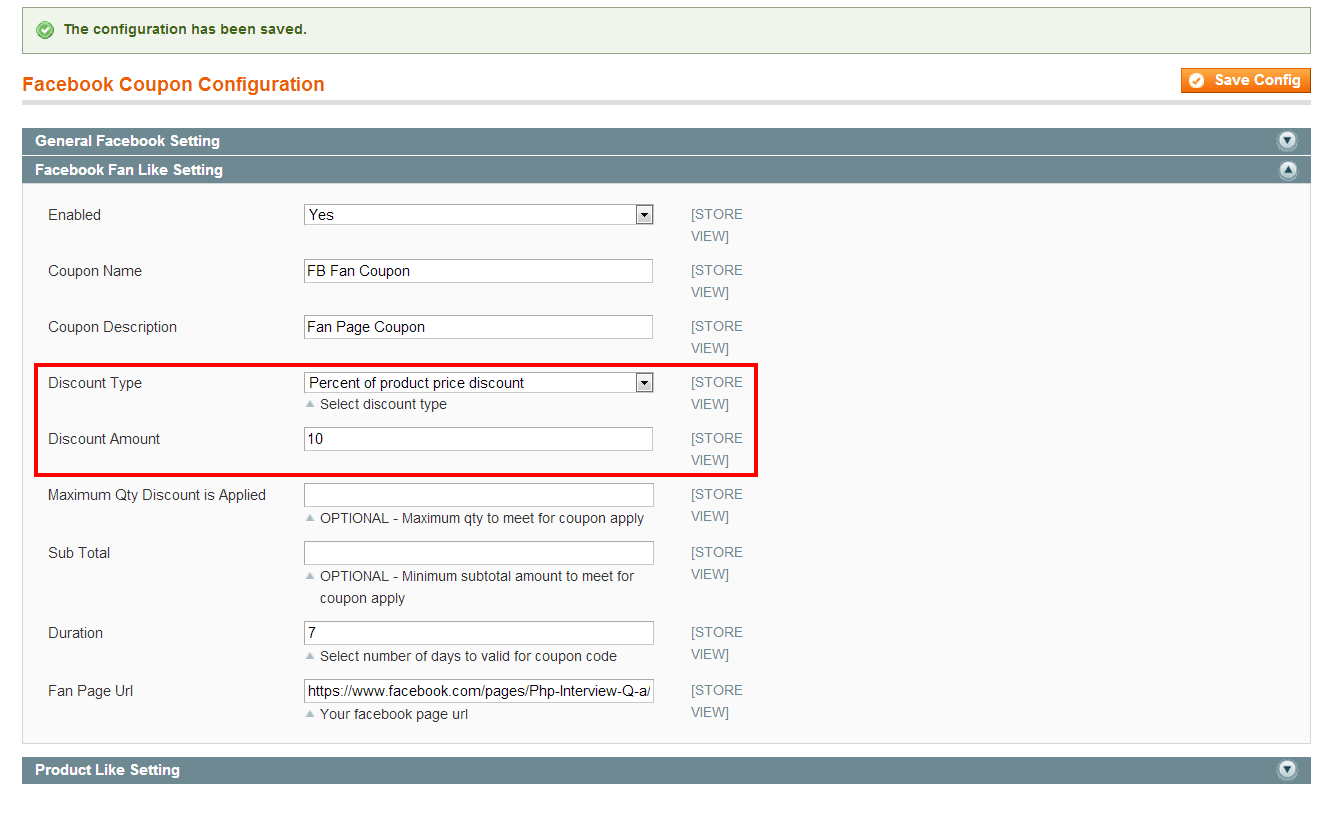The width and height of the screenshot is (1333, 817).
Task: Click the green success checkmark icon
Action: pos(44,29)
